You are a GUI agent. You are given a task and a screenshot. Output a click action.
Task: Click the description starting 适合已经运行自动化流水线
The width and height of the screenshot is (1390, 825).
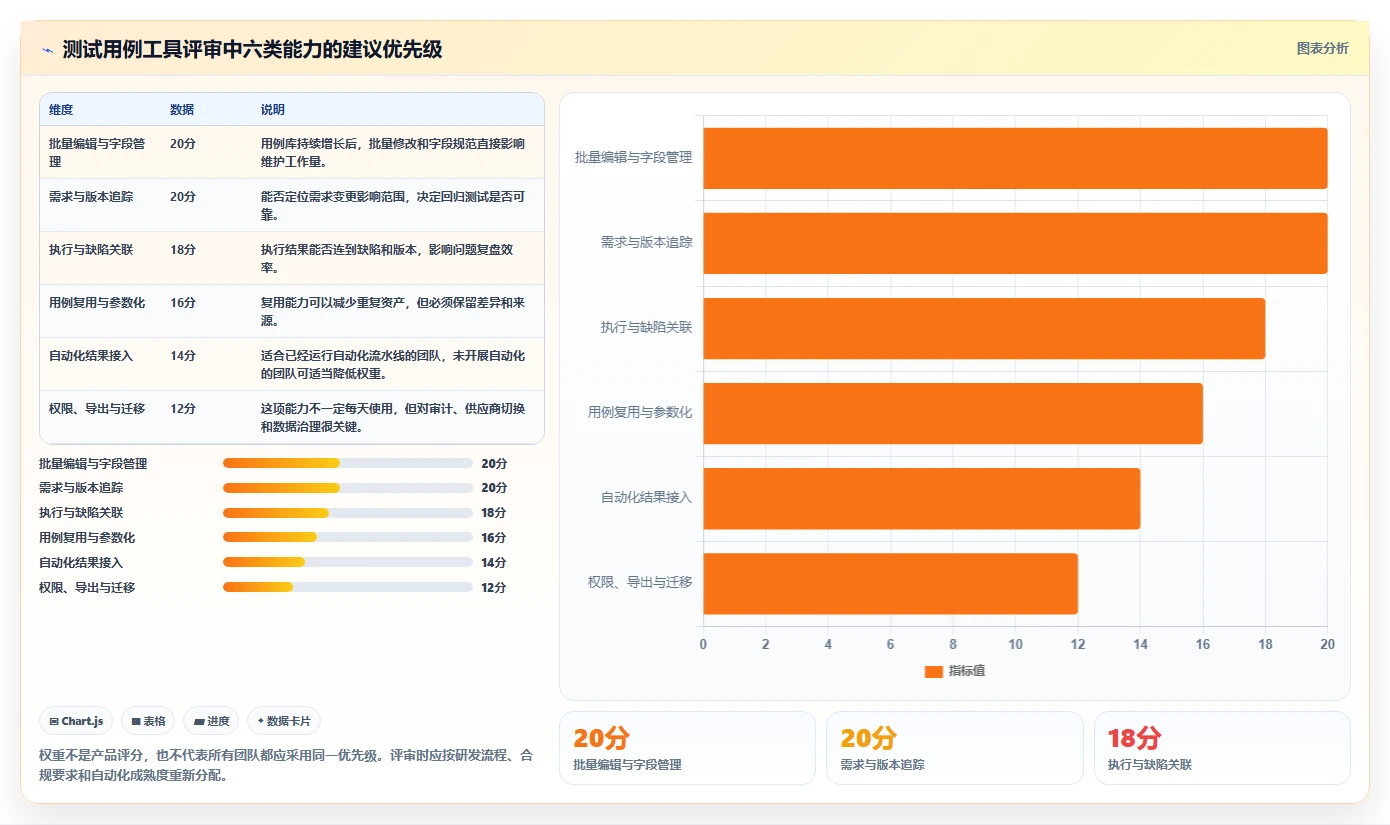pos(393,364)
